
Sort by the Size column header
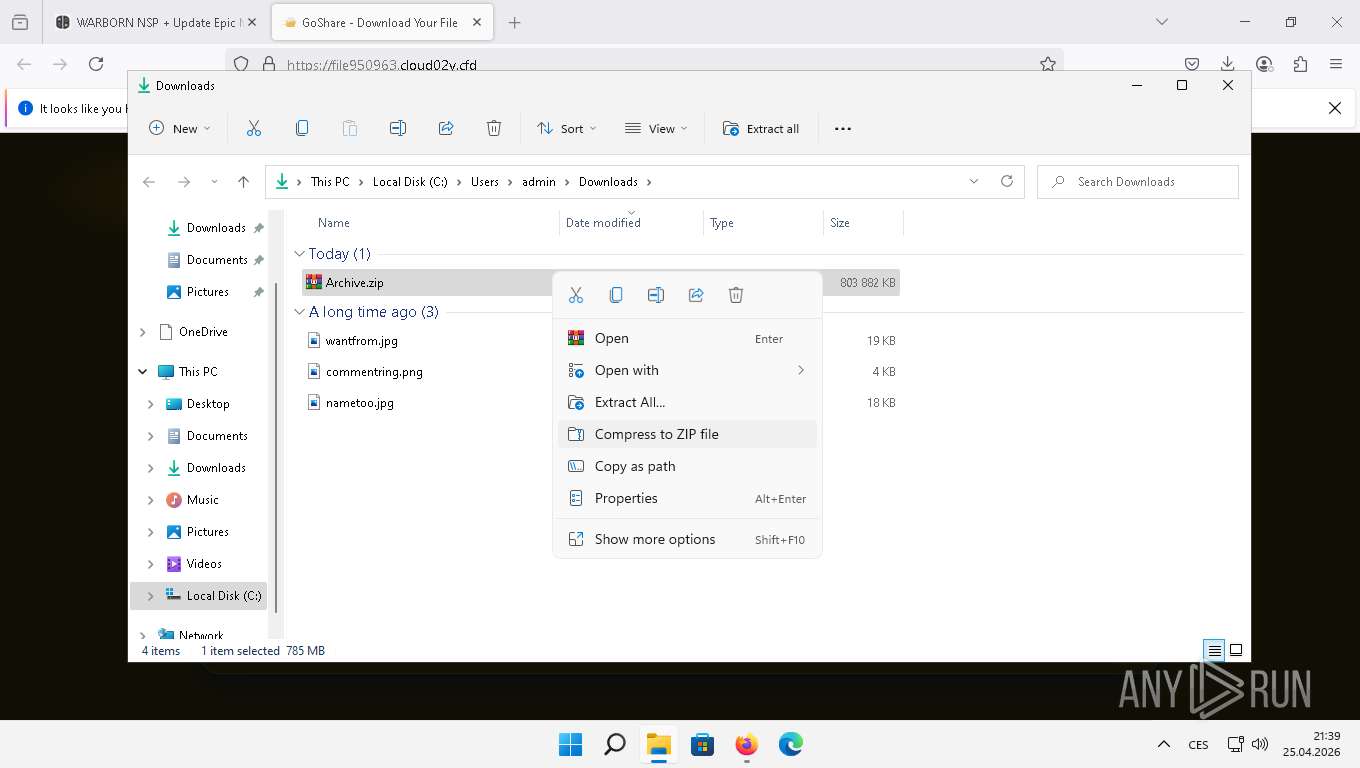[840, 223]
